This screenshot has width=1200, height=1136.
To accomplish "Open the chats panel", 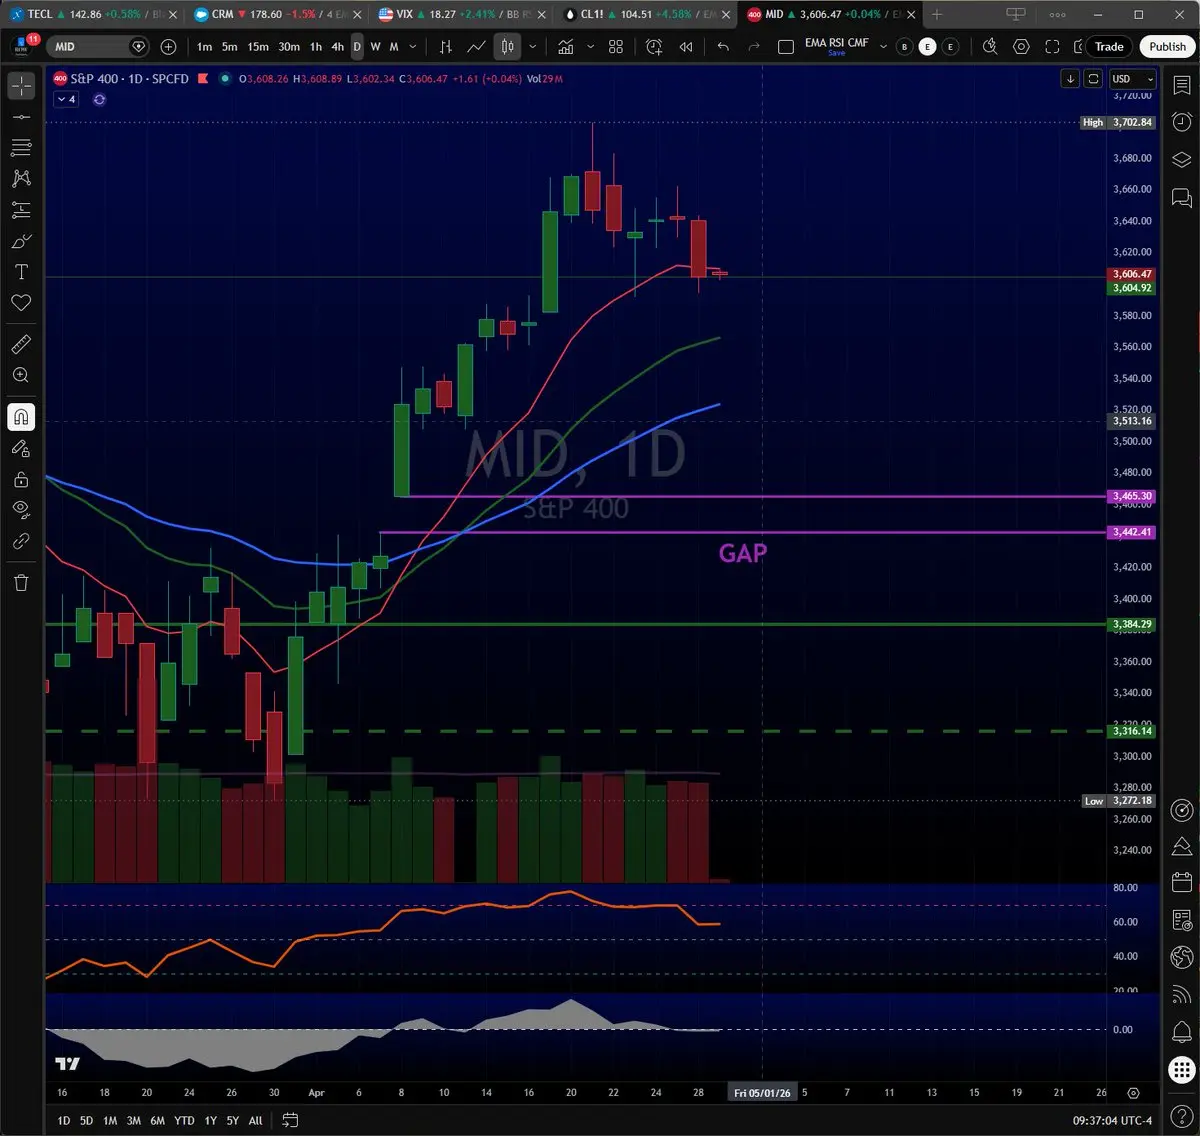I will click(x=1181, y=197).
